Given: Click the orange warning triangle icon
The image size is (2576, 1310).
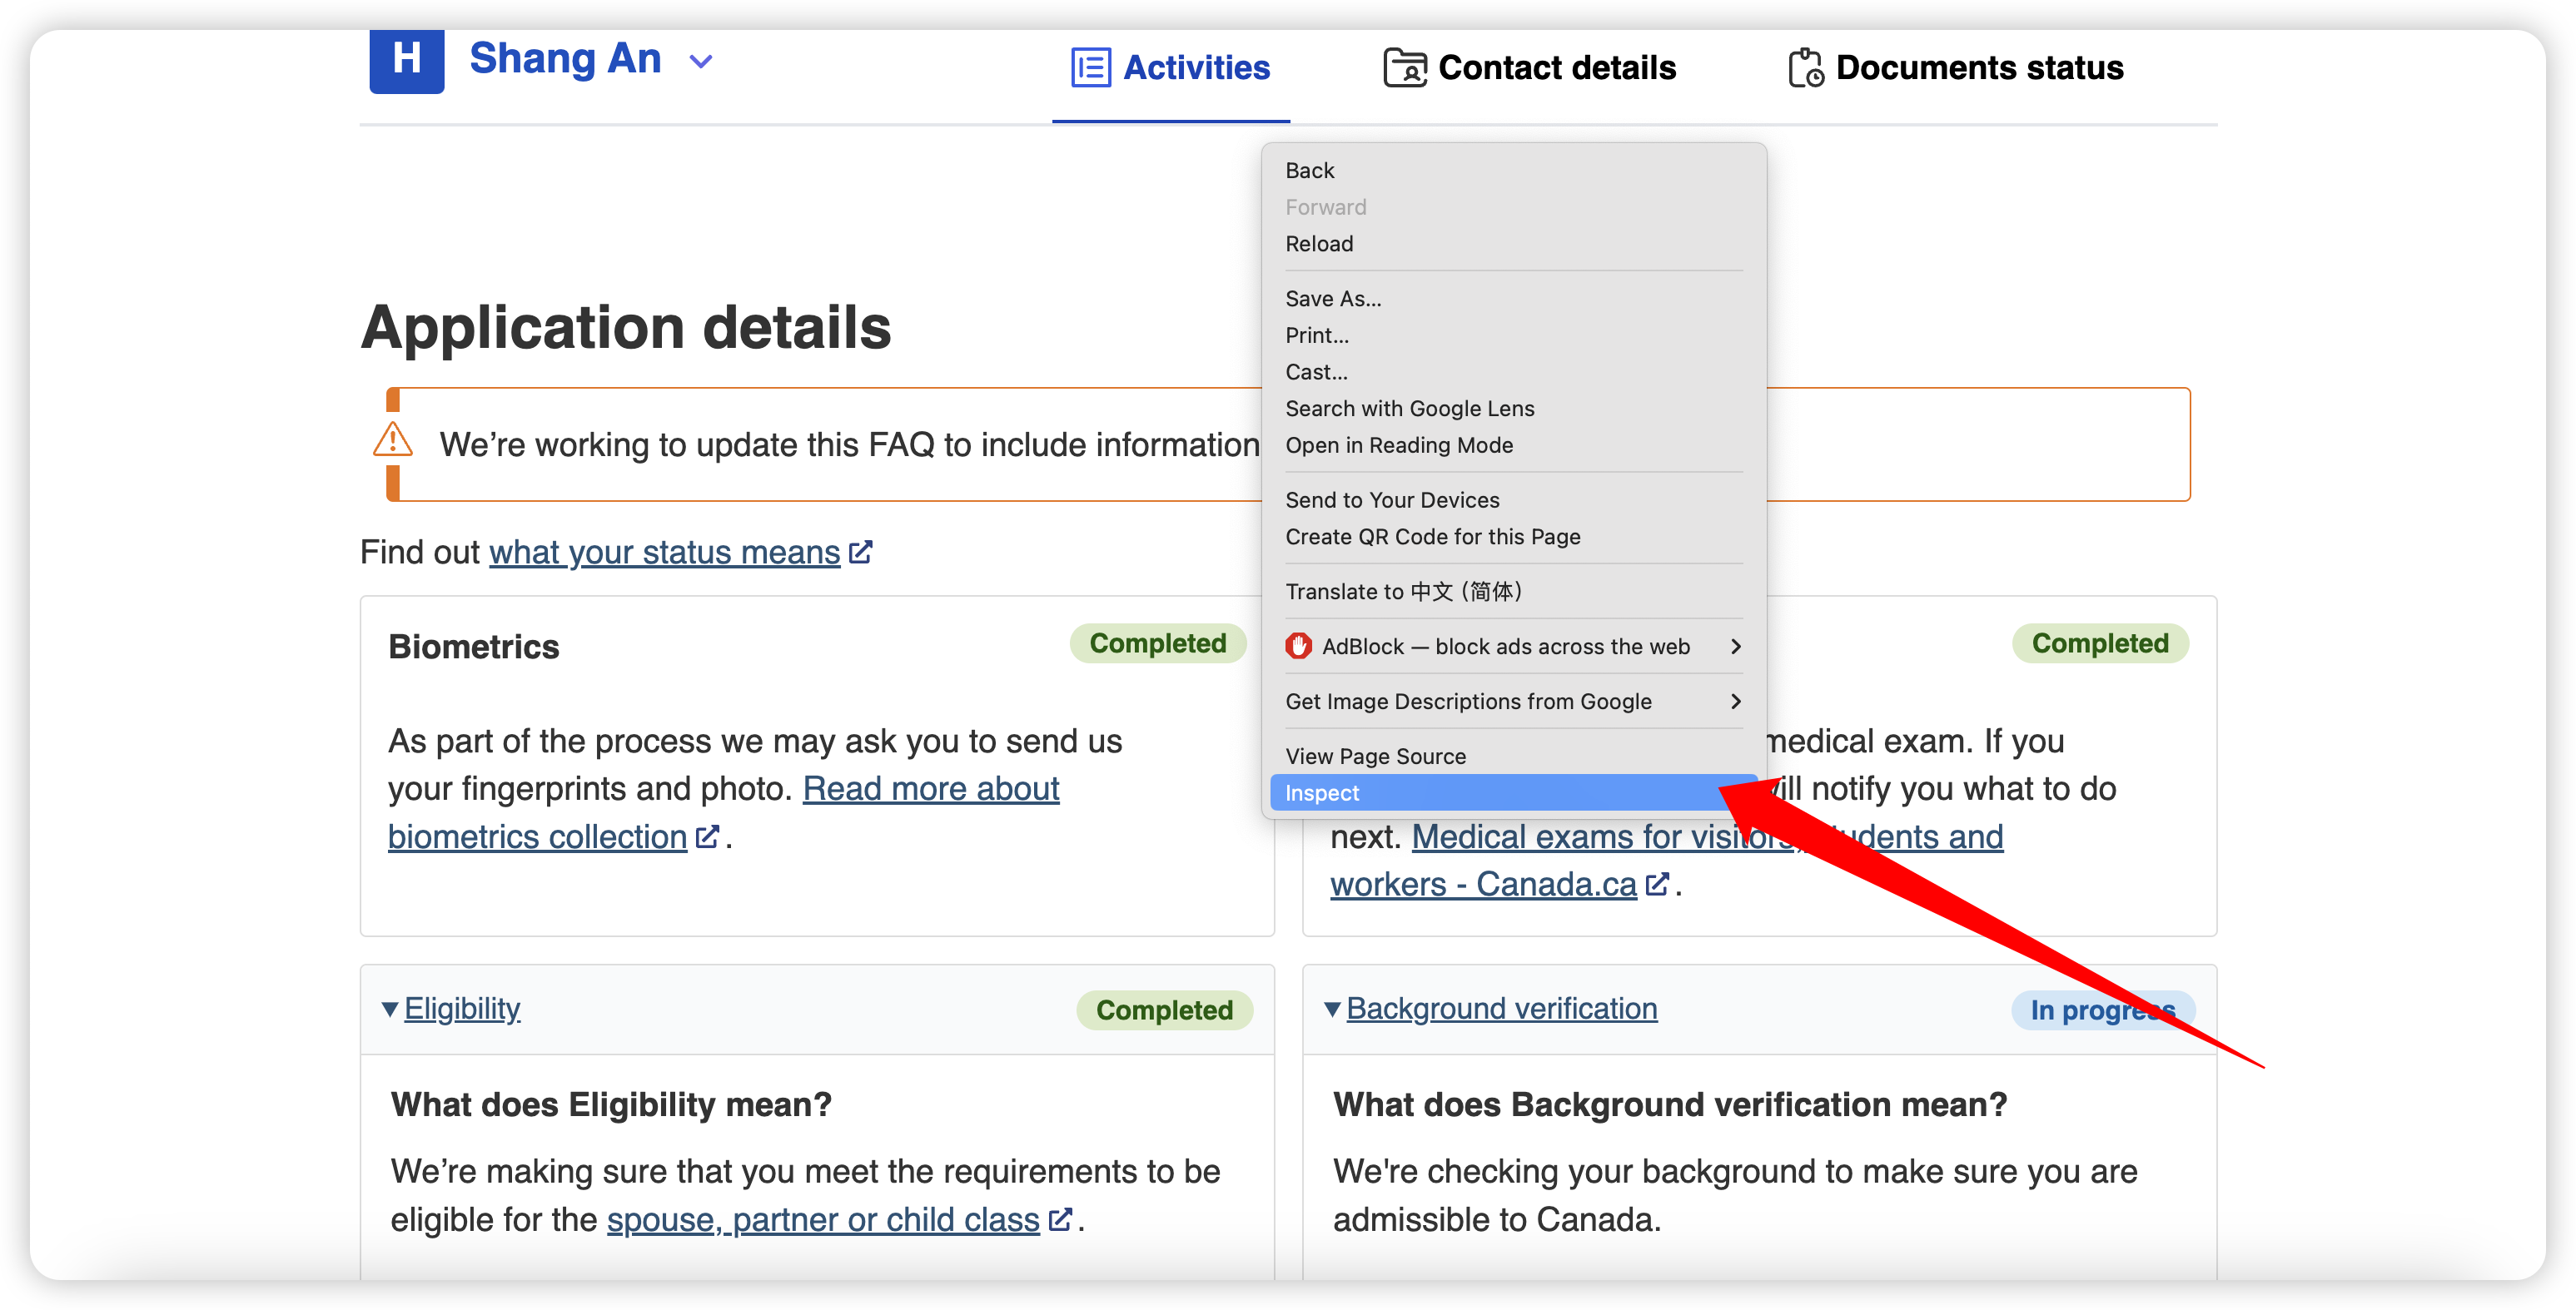Looking at the screenshot, I should 392,440.
